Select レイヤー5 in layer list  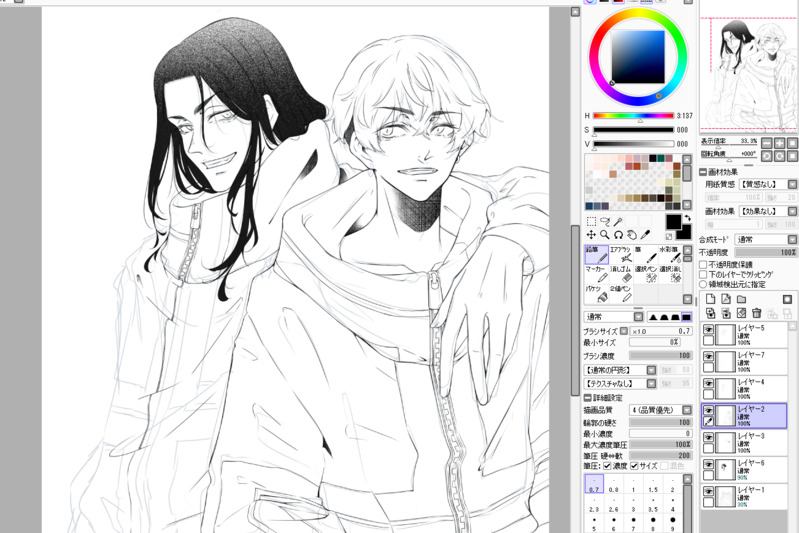point(744,335)
